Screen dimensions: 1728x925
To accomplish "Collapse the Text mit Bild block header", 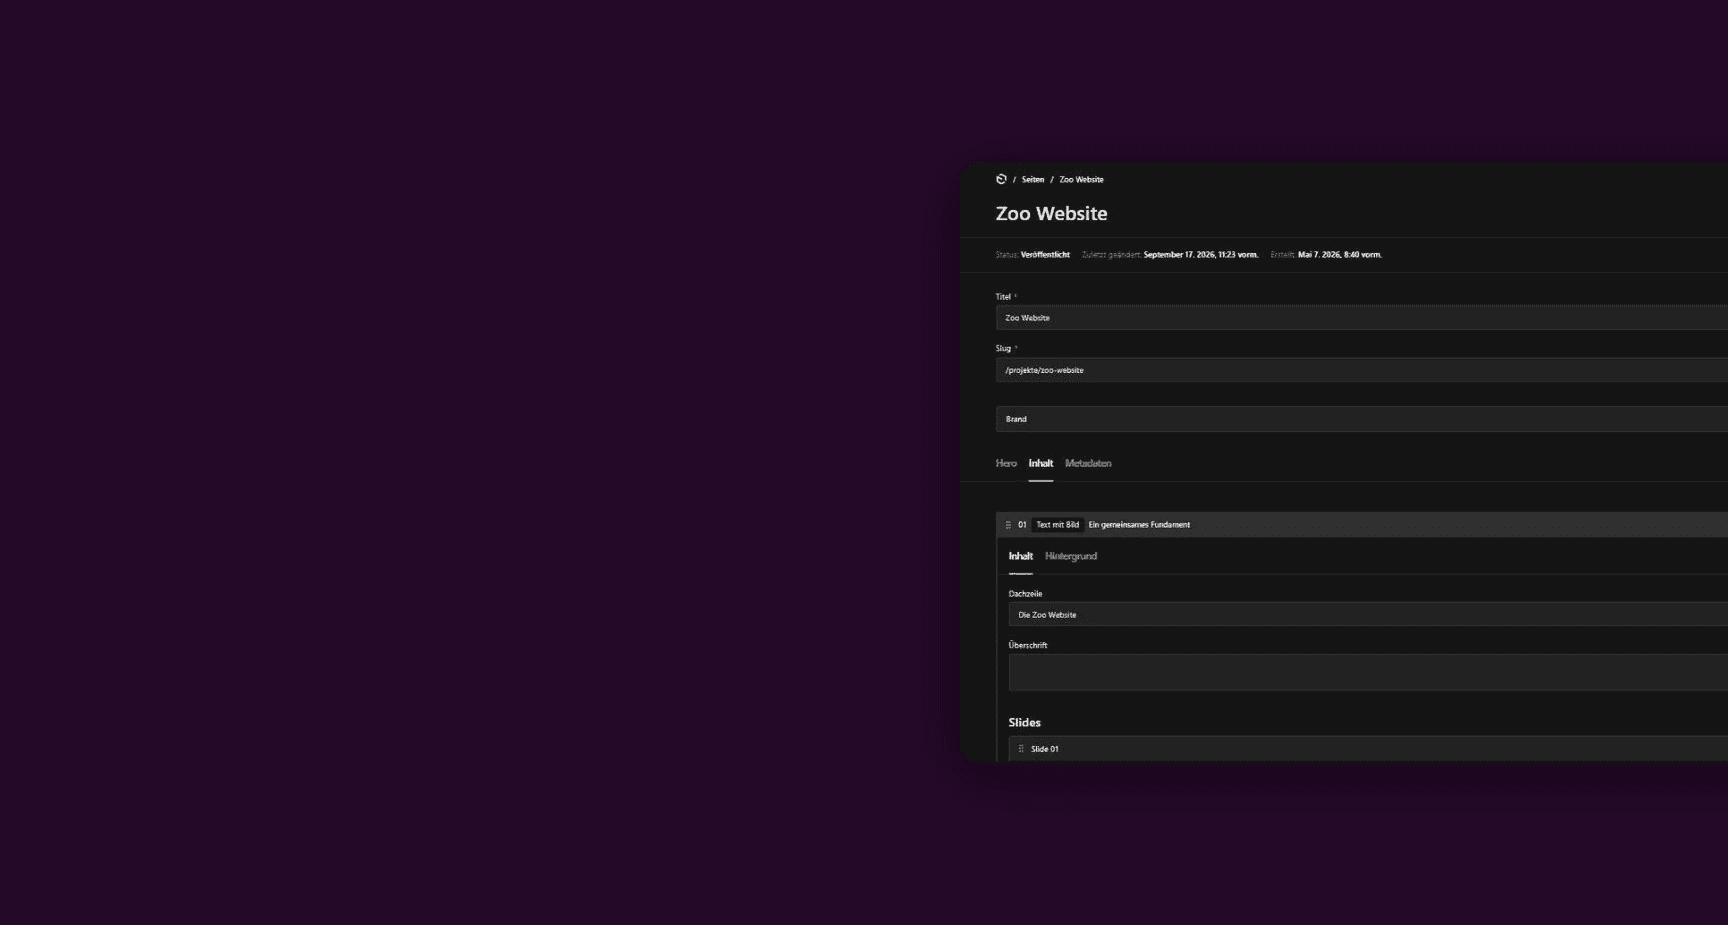I will coord(1362,525).
